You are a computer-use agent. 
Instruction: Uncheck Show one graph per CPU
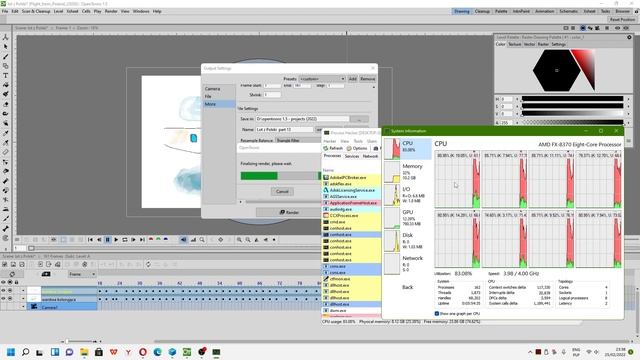pos(437,313)
